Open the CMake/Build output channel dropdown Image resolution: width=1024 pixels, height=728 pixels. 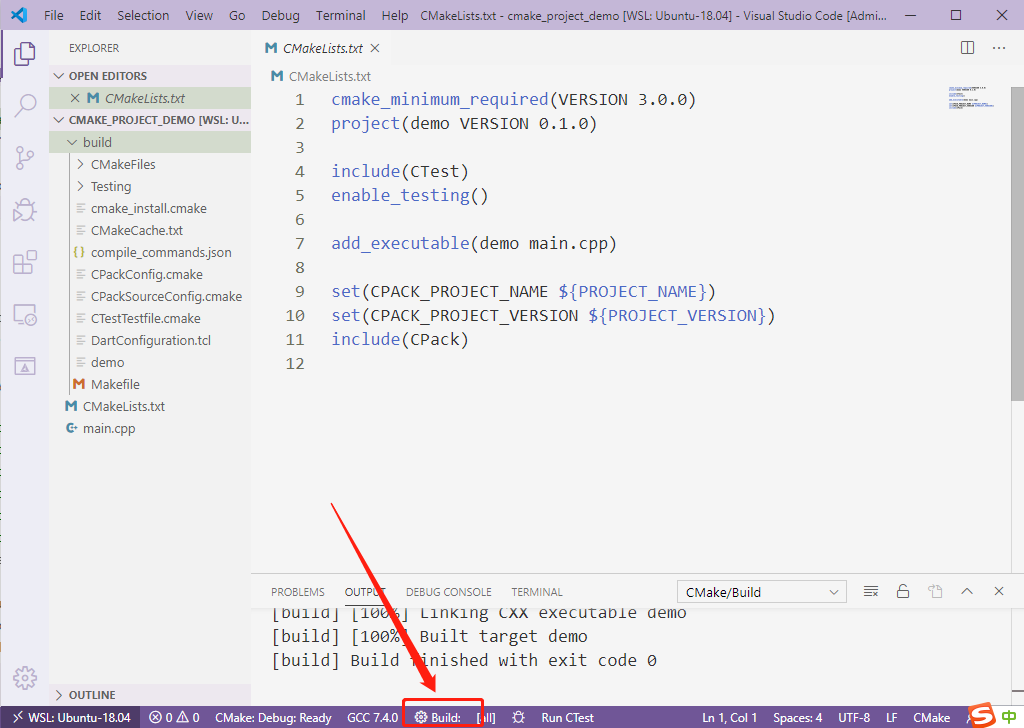[x=761, y=591]
